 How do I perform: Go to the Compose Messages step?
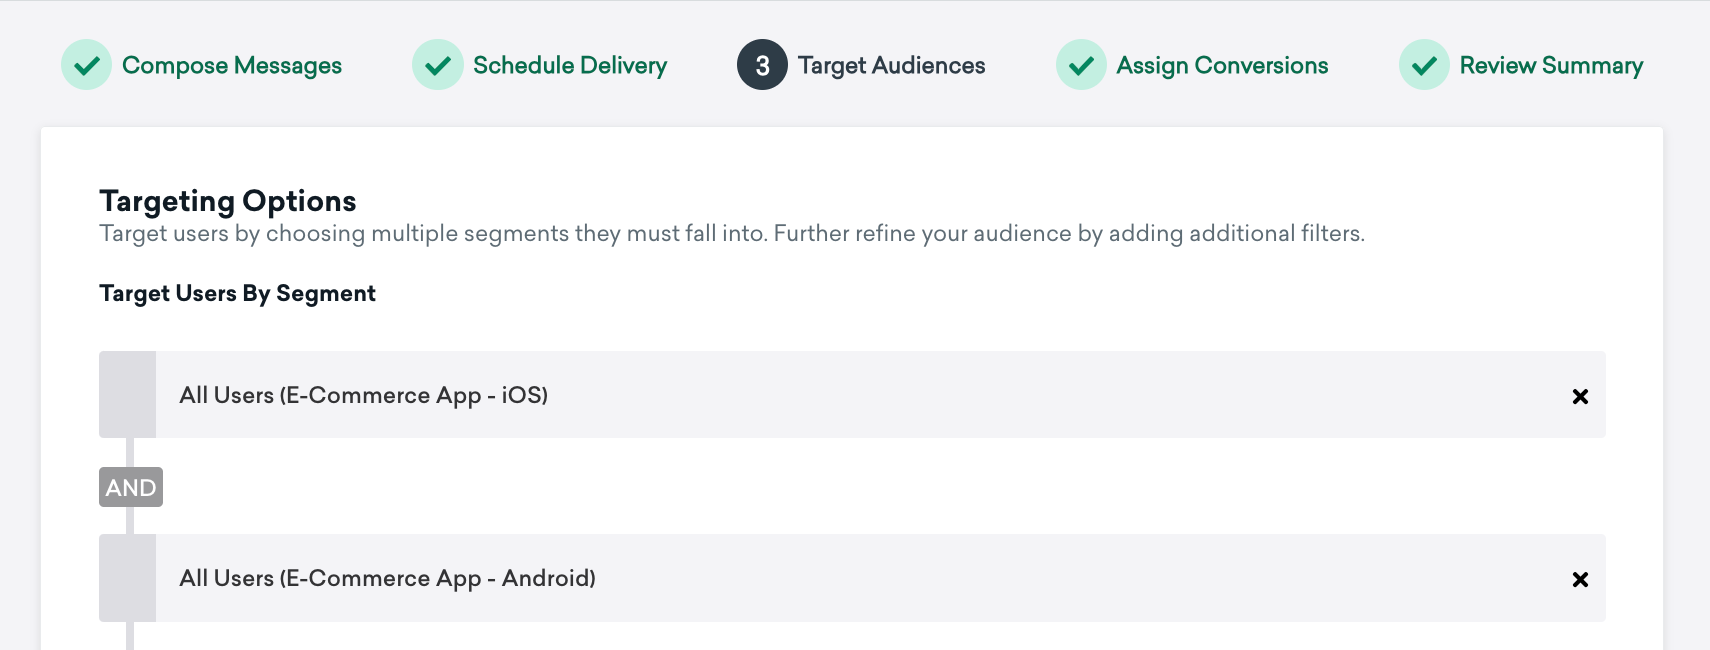(231, 65)
